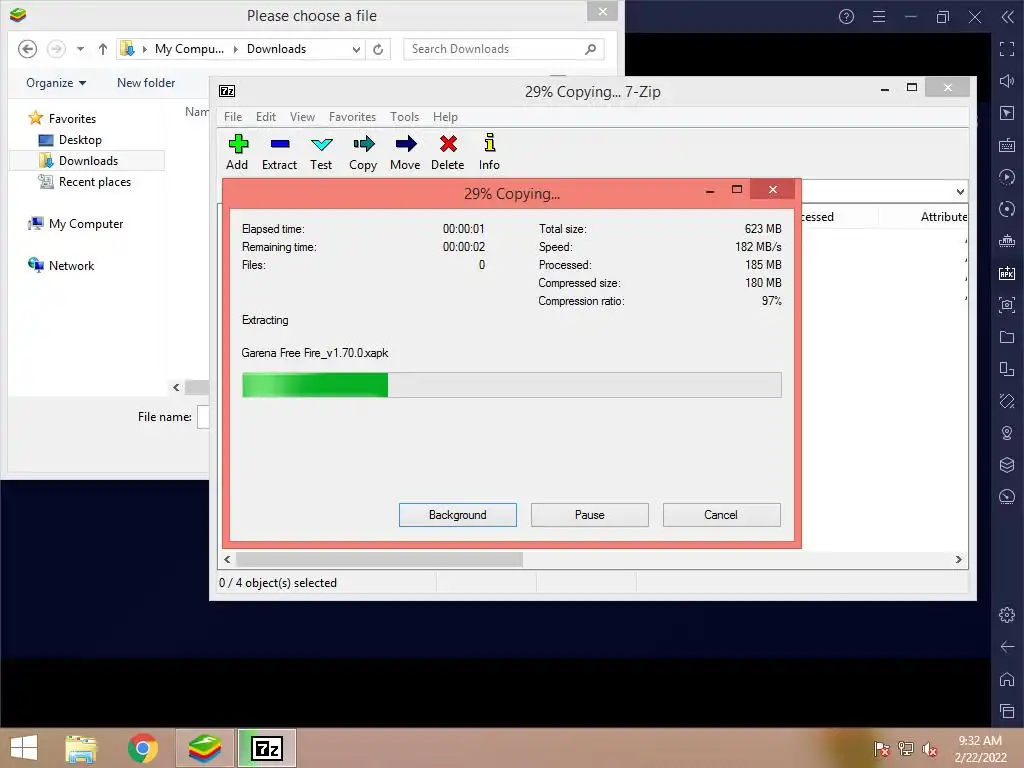Click the Delete tool in 7-Zip
Viewport: 1024px width, 768px height.
click(447, 152)
